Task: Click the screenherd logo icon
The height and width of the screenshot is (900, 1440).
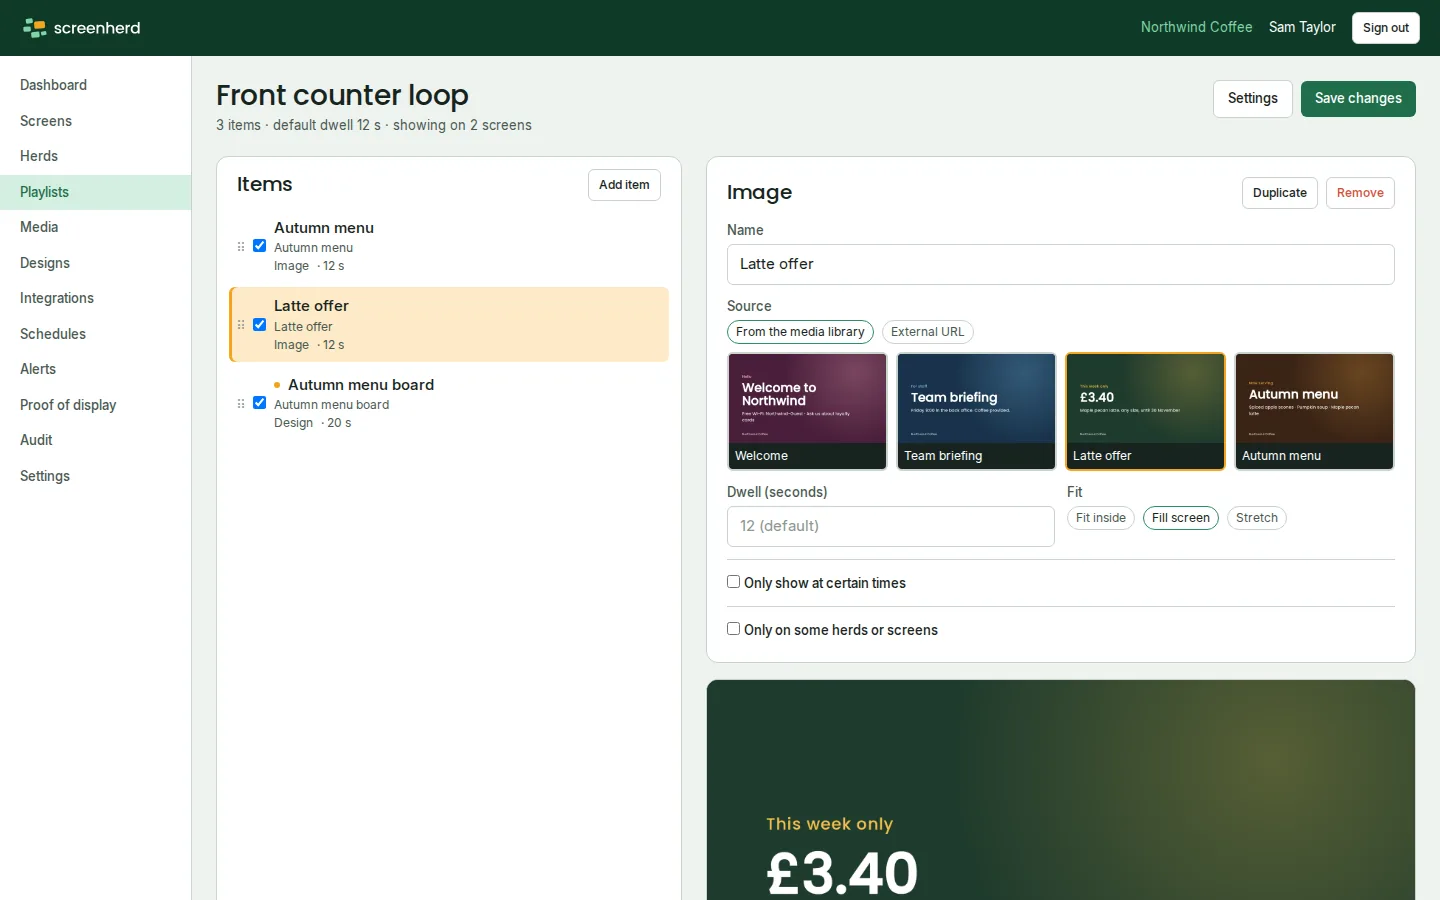Action: click(x=35, y=28)
